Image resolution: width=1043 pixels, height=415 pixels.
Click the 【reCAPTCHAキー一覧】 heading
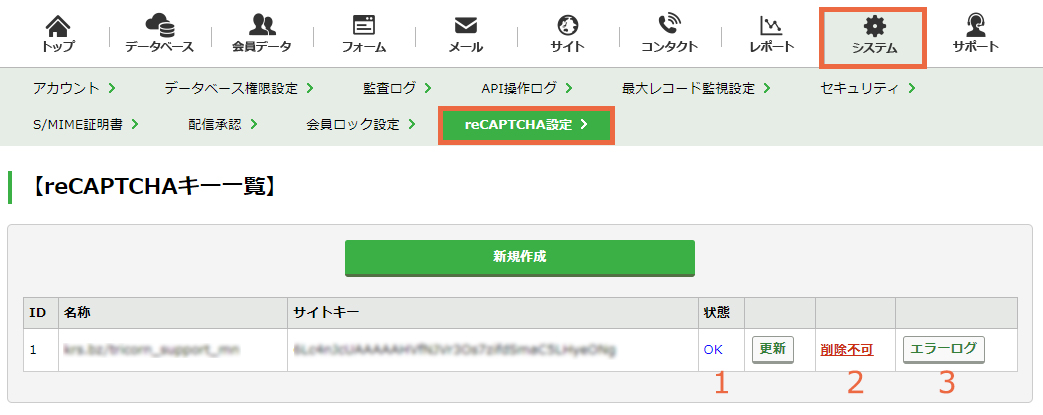tap(152, 188)
